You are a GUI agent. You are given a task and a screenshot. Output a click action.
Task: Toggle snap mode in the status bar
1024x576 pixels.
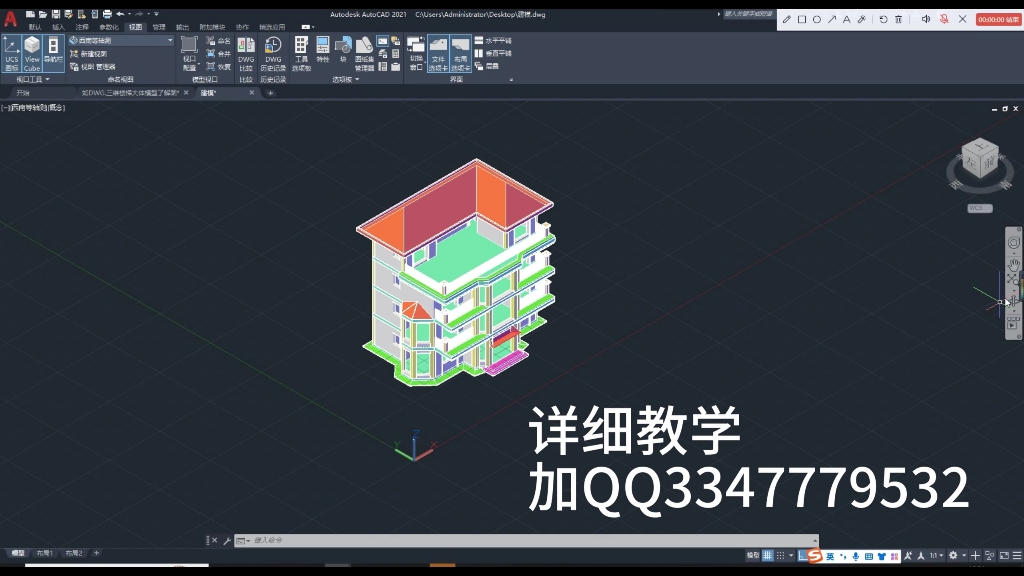click(x=779, y=555)
